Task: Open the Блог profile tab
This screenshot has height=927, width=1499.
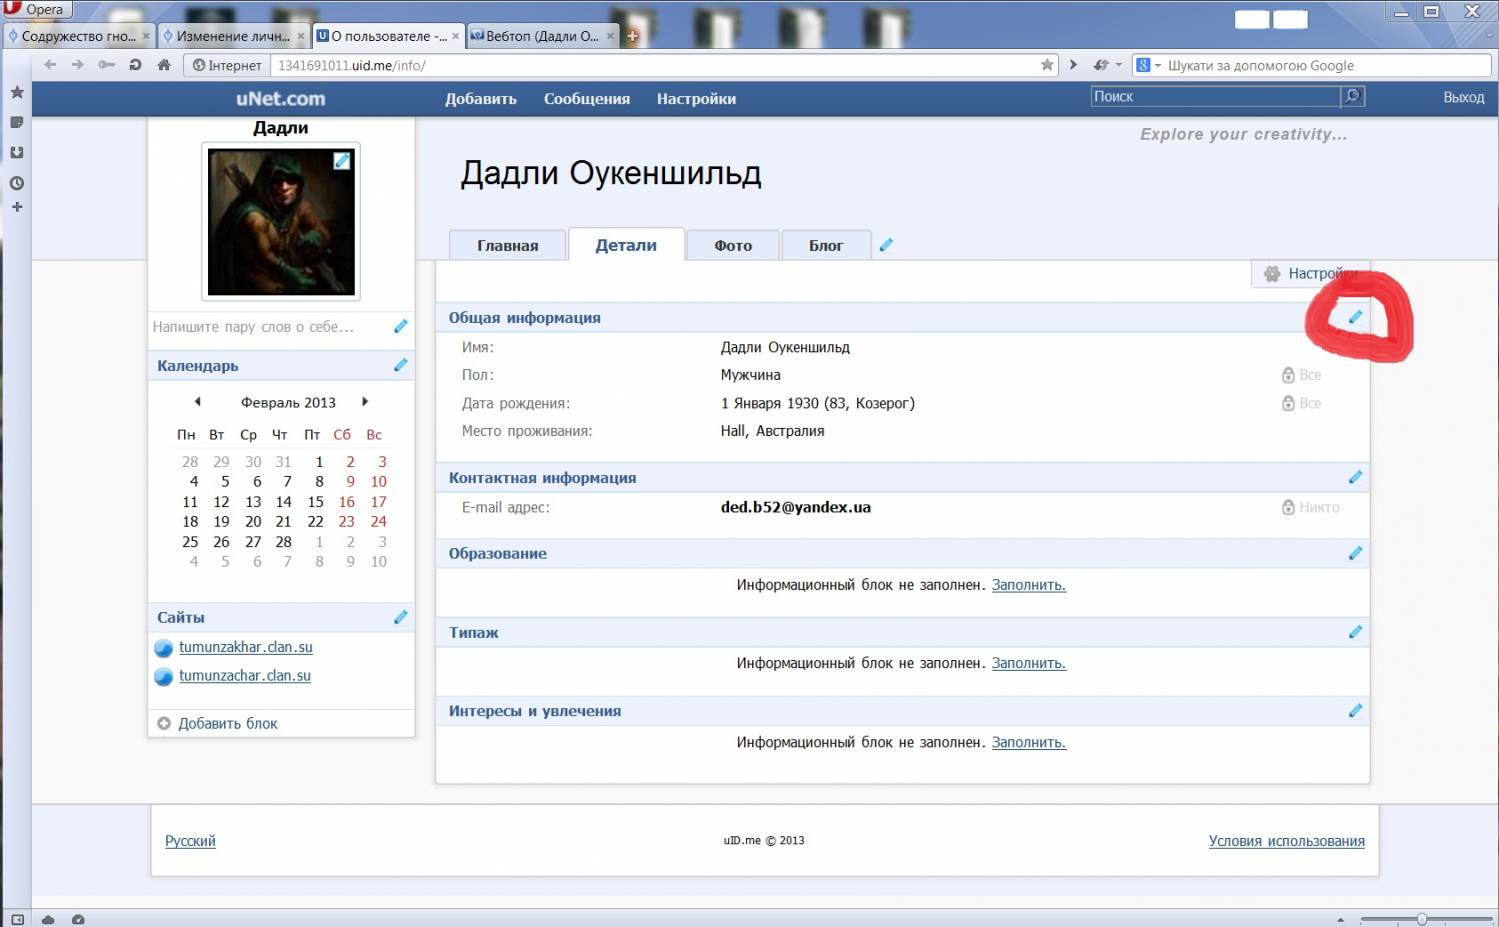Action: [x=826, y=245]
